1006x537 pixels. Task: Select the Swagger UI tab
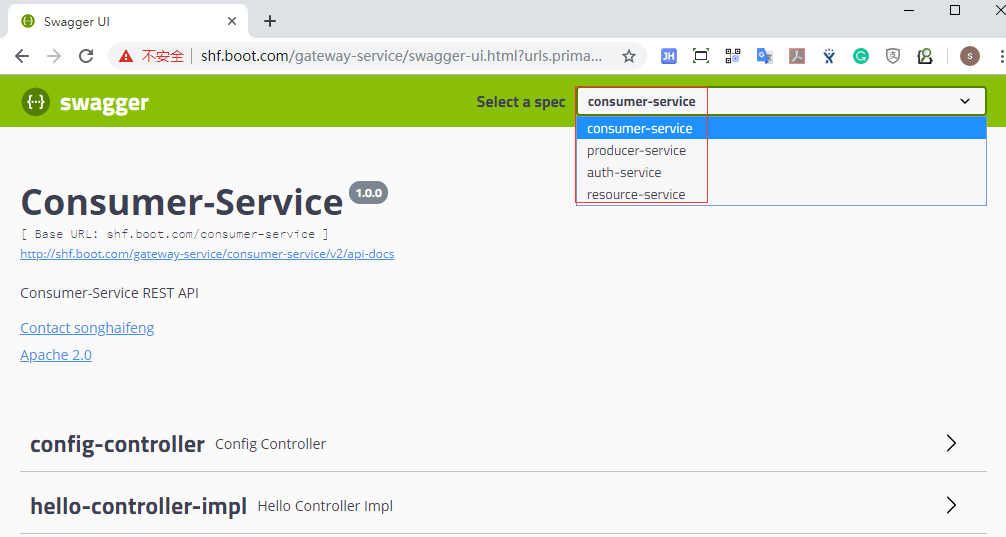(128, 21)
